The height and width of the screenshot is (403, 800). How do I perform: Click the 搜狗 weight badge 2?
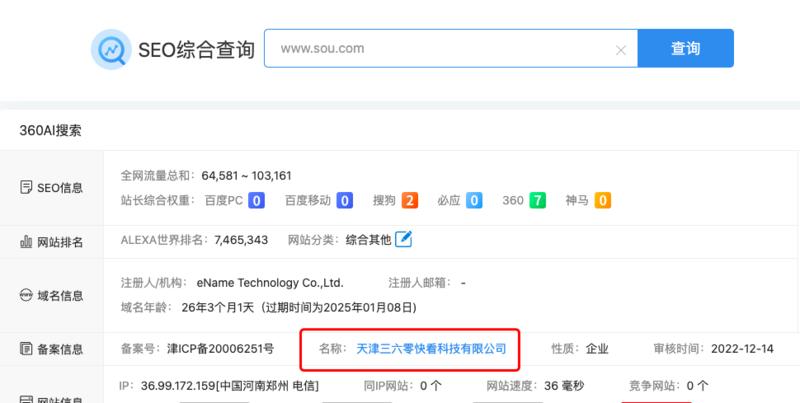click(410, 200)
